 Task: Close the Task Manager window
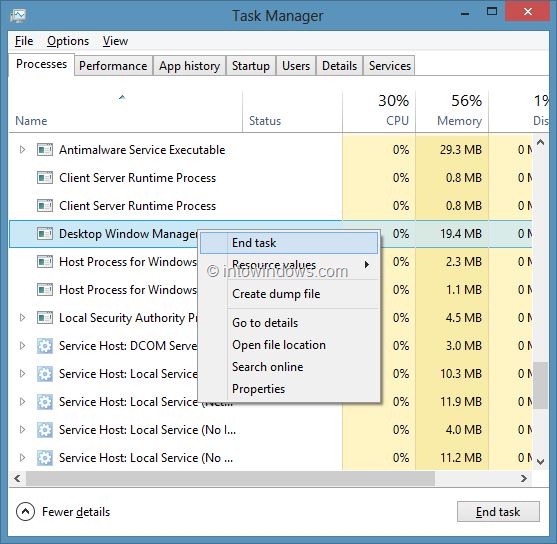click(528, 12)
